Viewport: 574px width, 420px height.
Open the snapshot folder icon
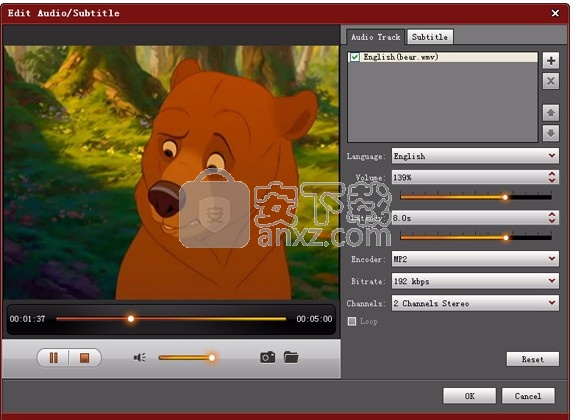[291, 357]
